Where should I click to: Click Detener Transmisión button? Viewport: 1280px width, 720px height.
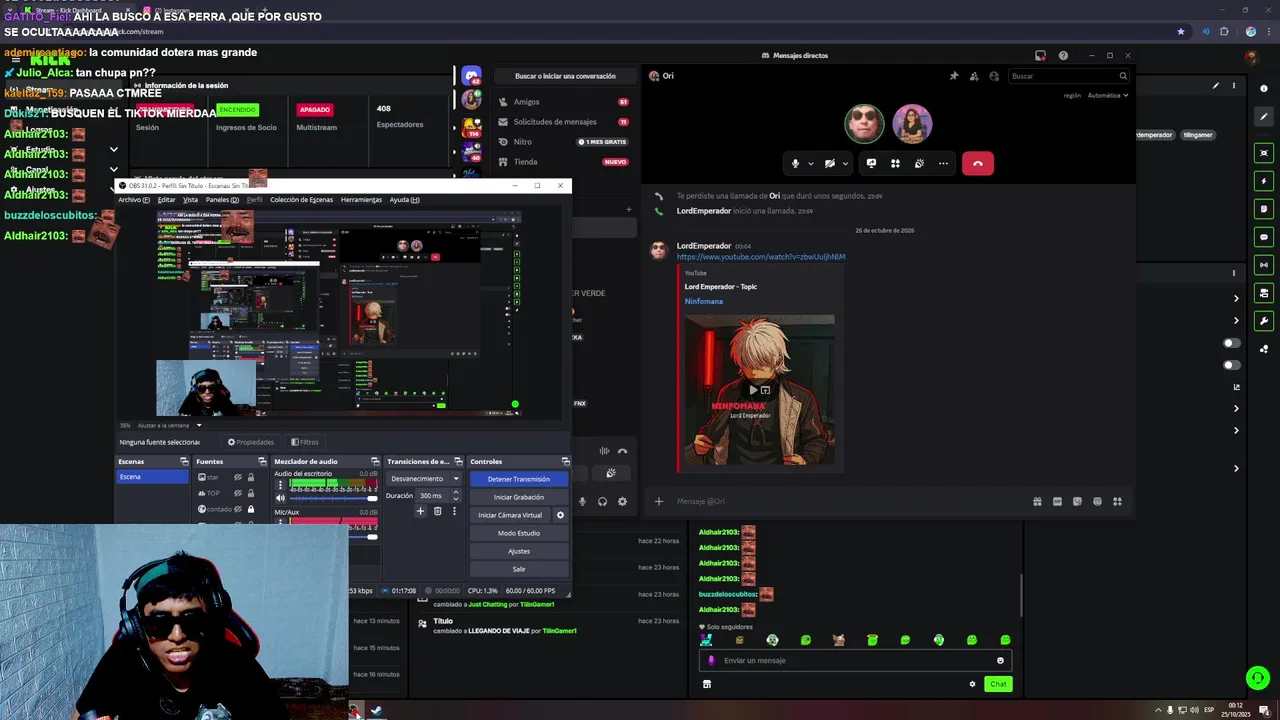pyautogui.click(x=519, y=479)
